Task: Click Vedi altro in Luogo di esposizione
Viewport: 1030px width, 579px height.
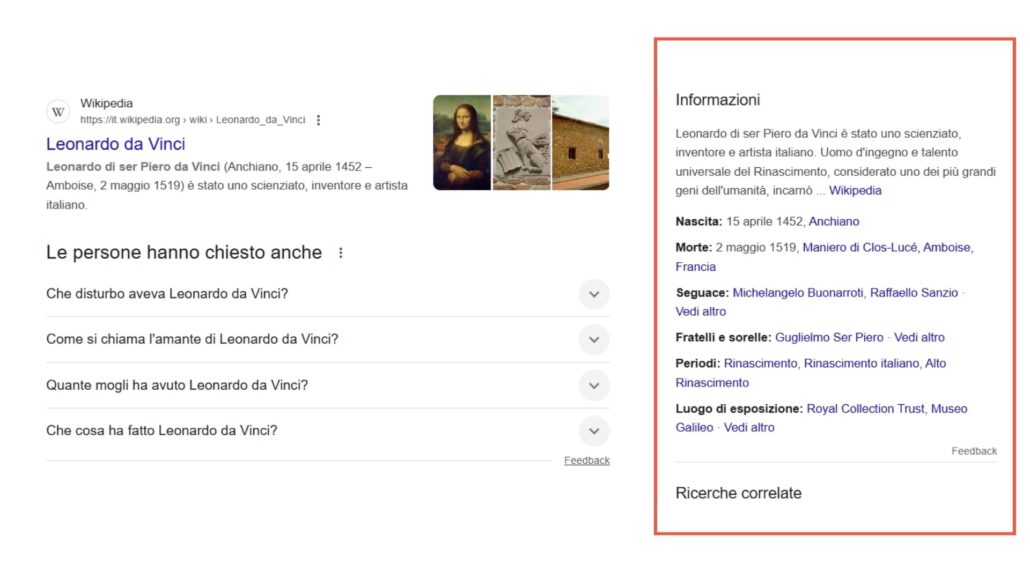Action: pyautogui.click(x=749, y=427)
